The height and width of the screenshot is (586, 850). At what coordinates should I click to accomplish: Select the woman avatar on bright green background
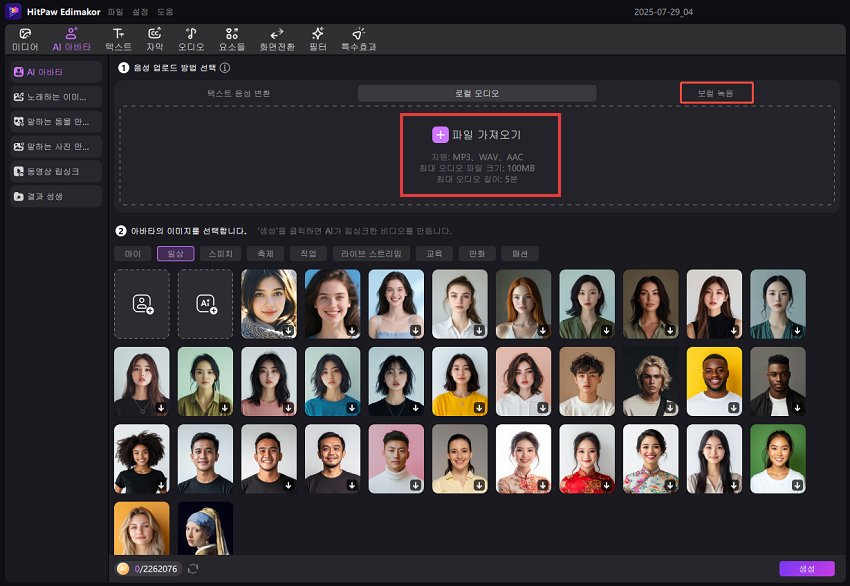click(x=778, y=459)
